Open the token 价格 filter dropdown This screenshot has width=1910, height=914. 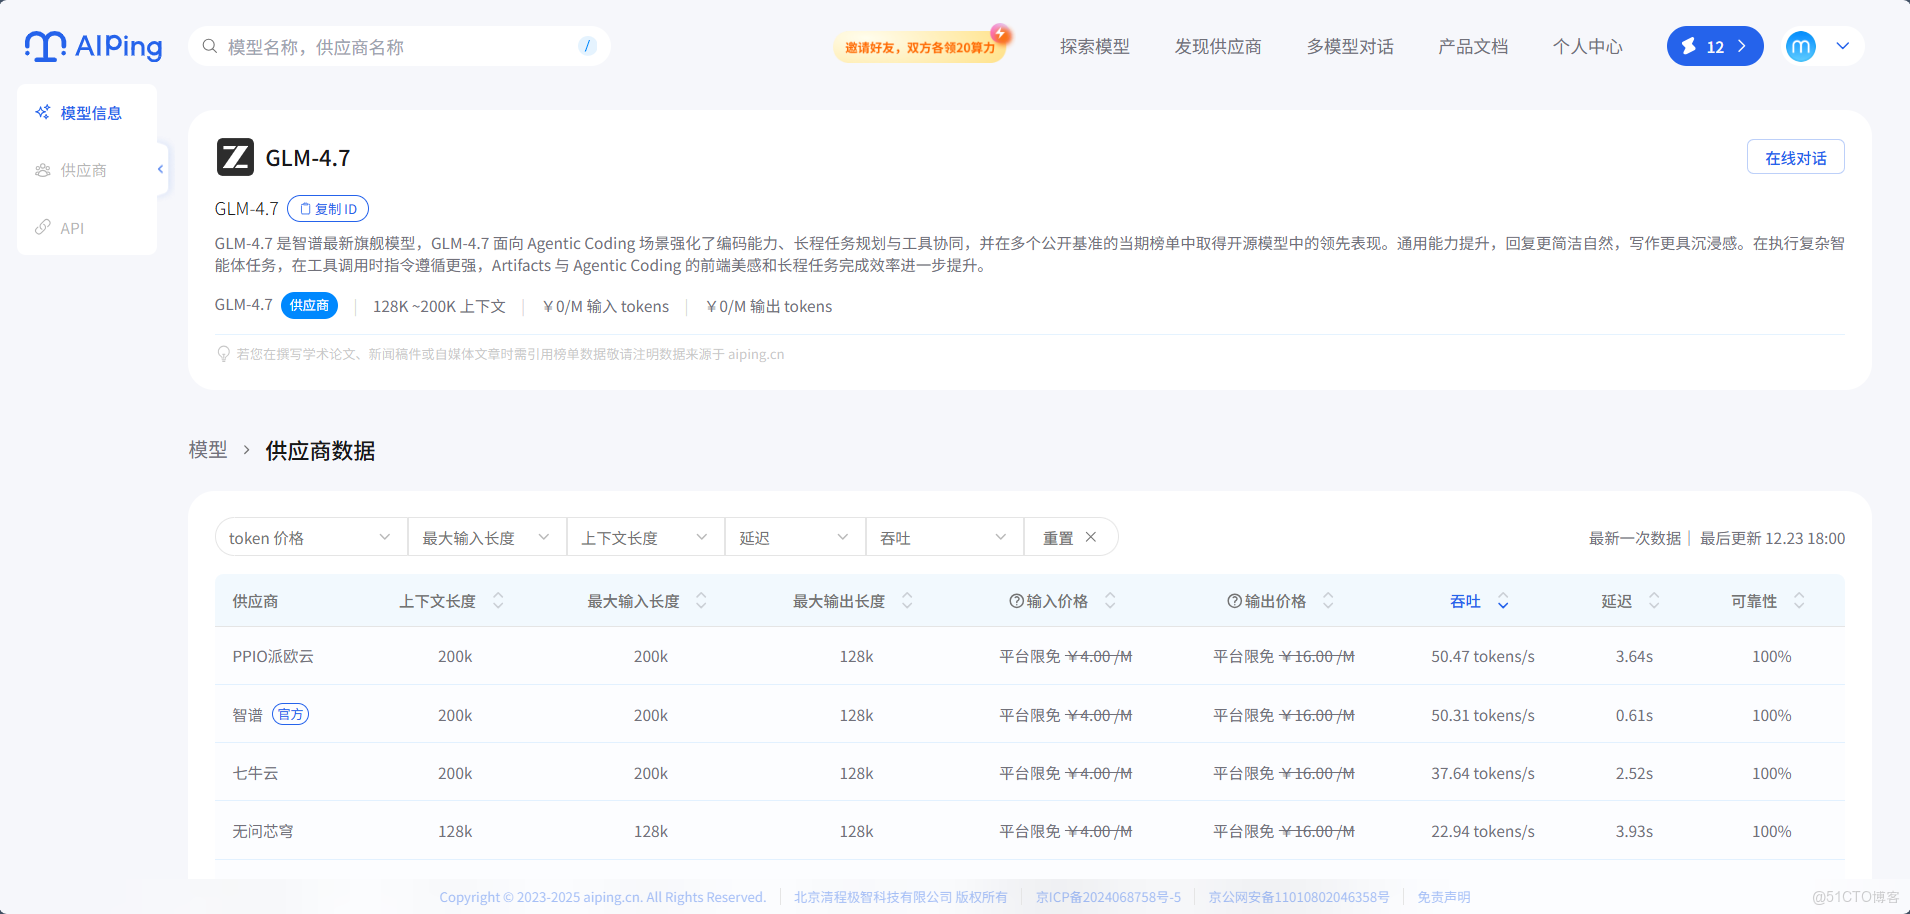click(311, 537)
